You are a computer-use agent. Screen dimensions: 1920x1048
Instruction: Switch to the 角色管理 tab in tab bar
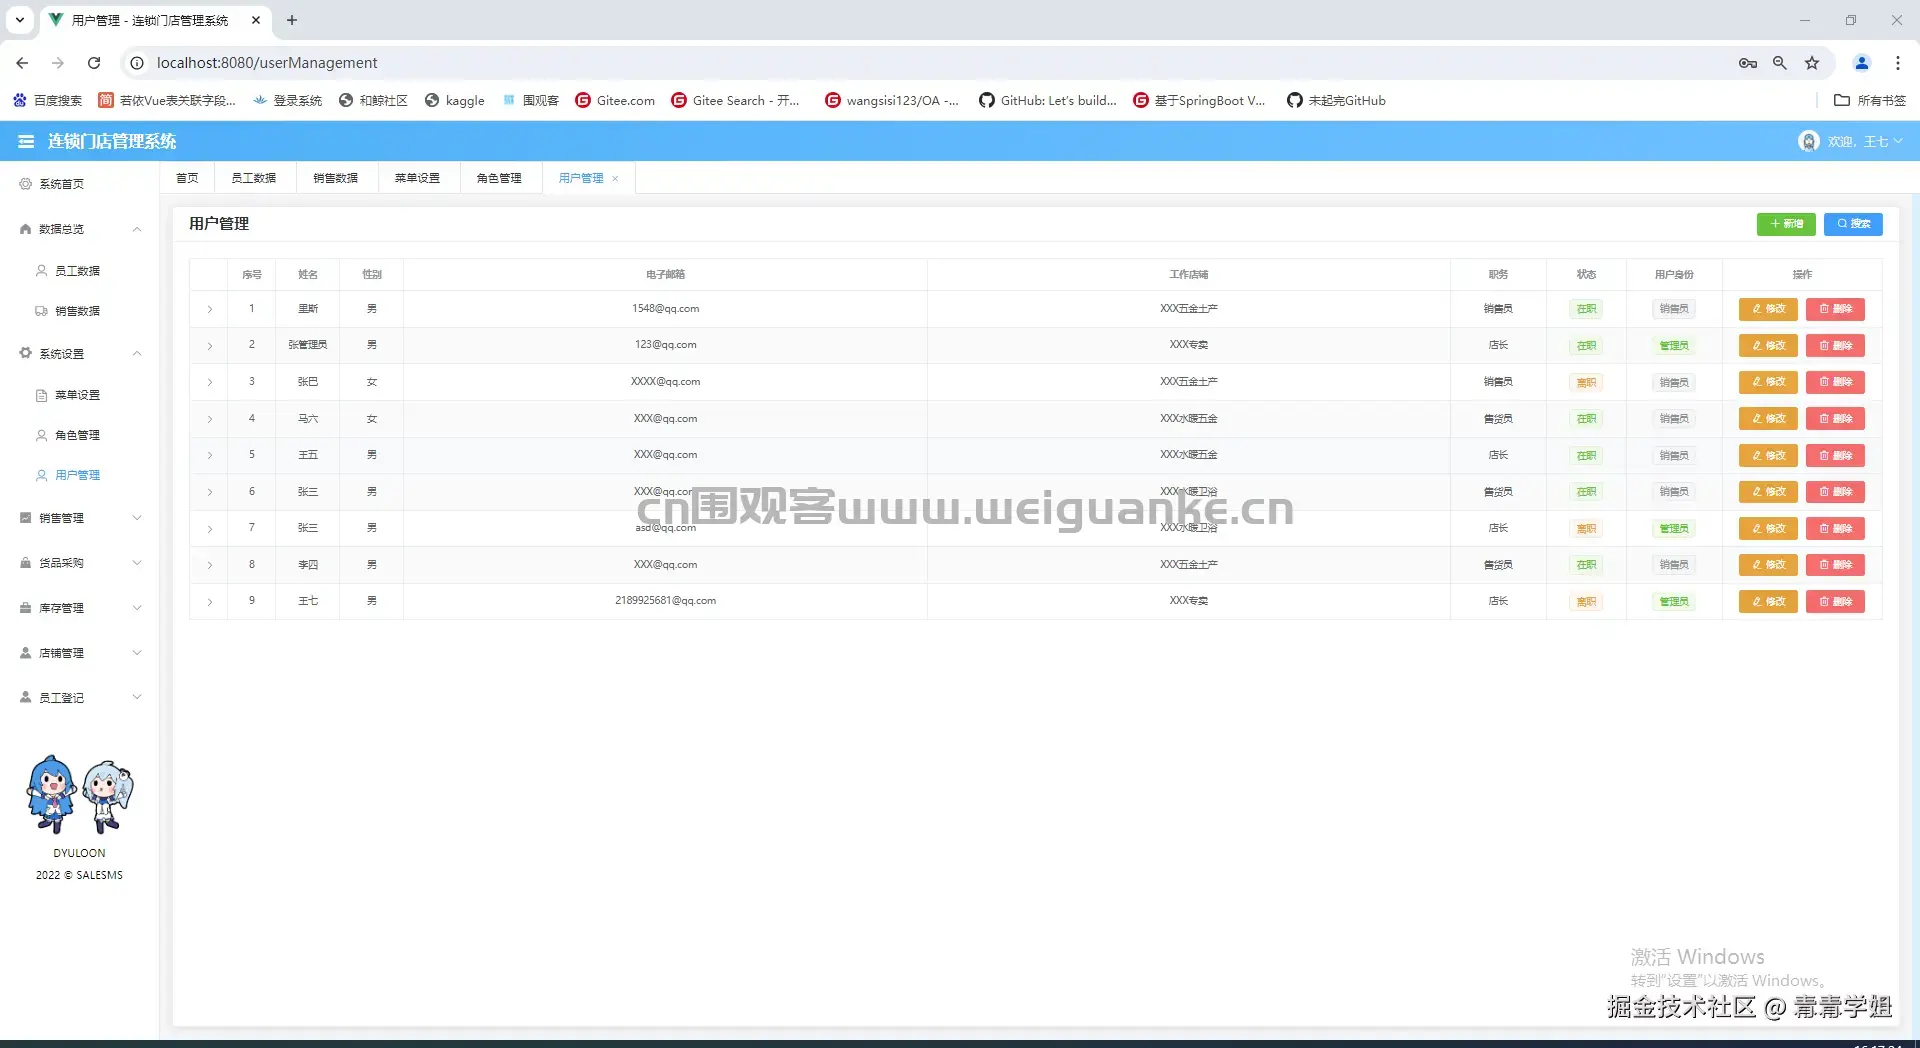[499, 178]
